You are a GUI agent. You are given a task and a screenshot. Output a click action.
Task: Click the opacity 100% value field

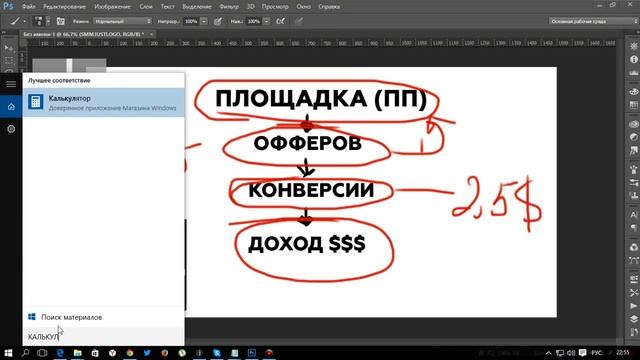(191, 21)
